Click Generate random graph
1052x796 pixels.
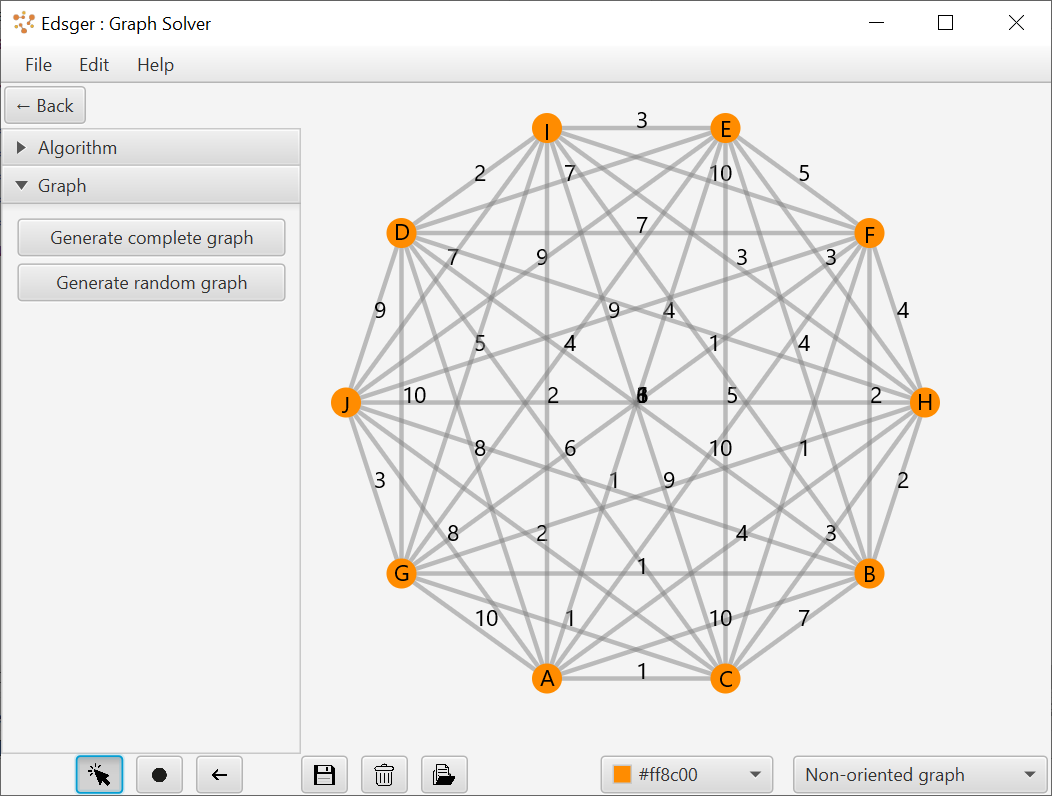tap(152, 283)
